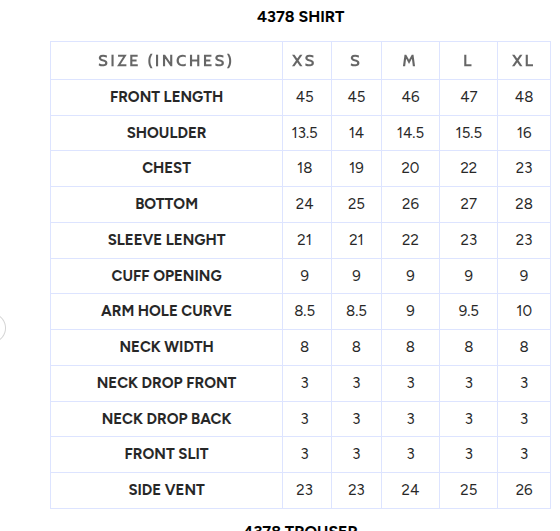Click the FRONT SLIT row label
The image size is (560, 531).
(x=166, y=454)
